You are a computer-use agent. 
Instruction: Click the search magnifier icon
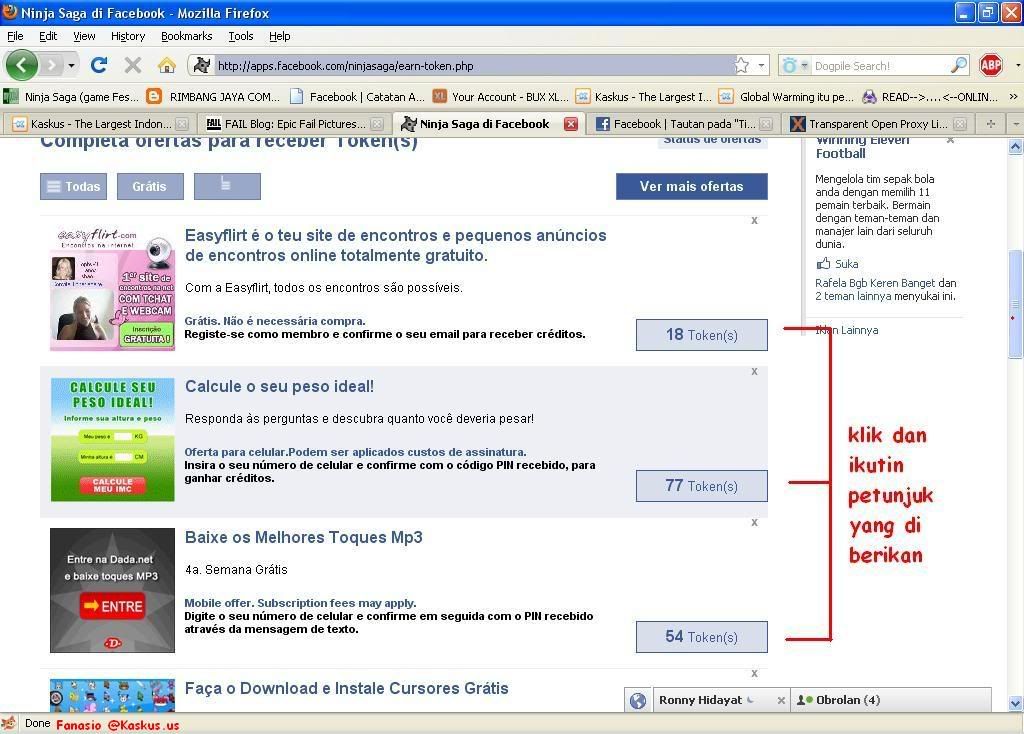point(959,65)
